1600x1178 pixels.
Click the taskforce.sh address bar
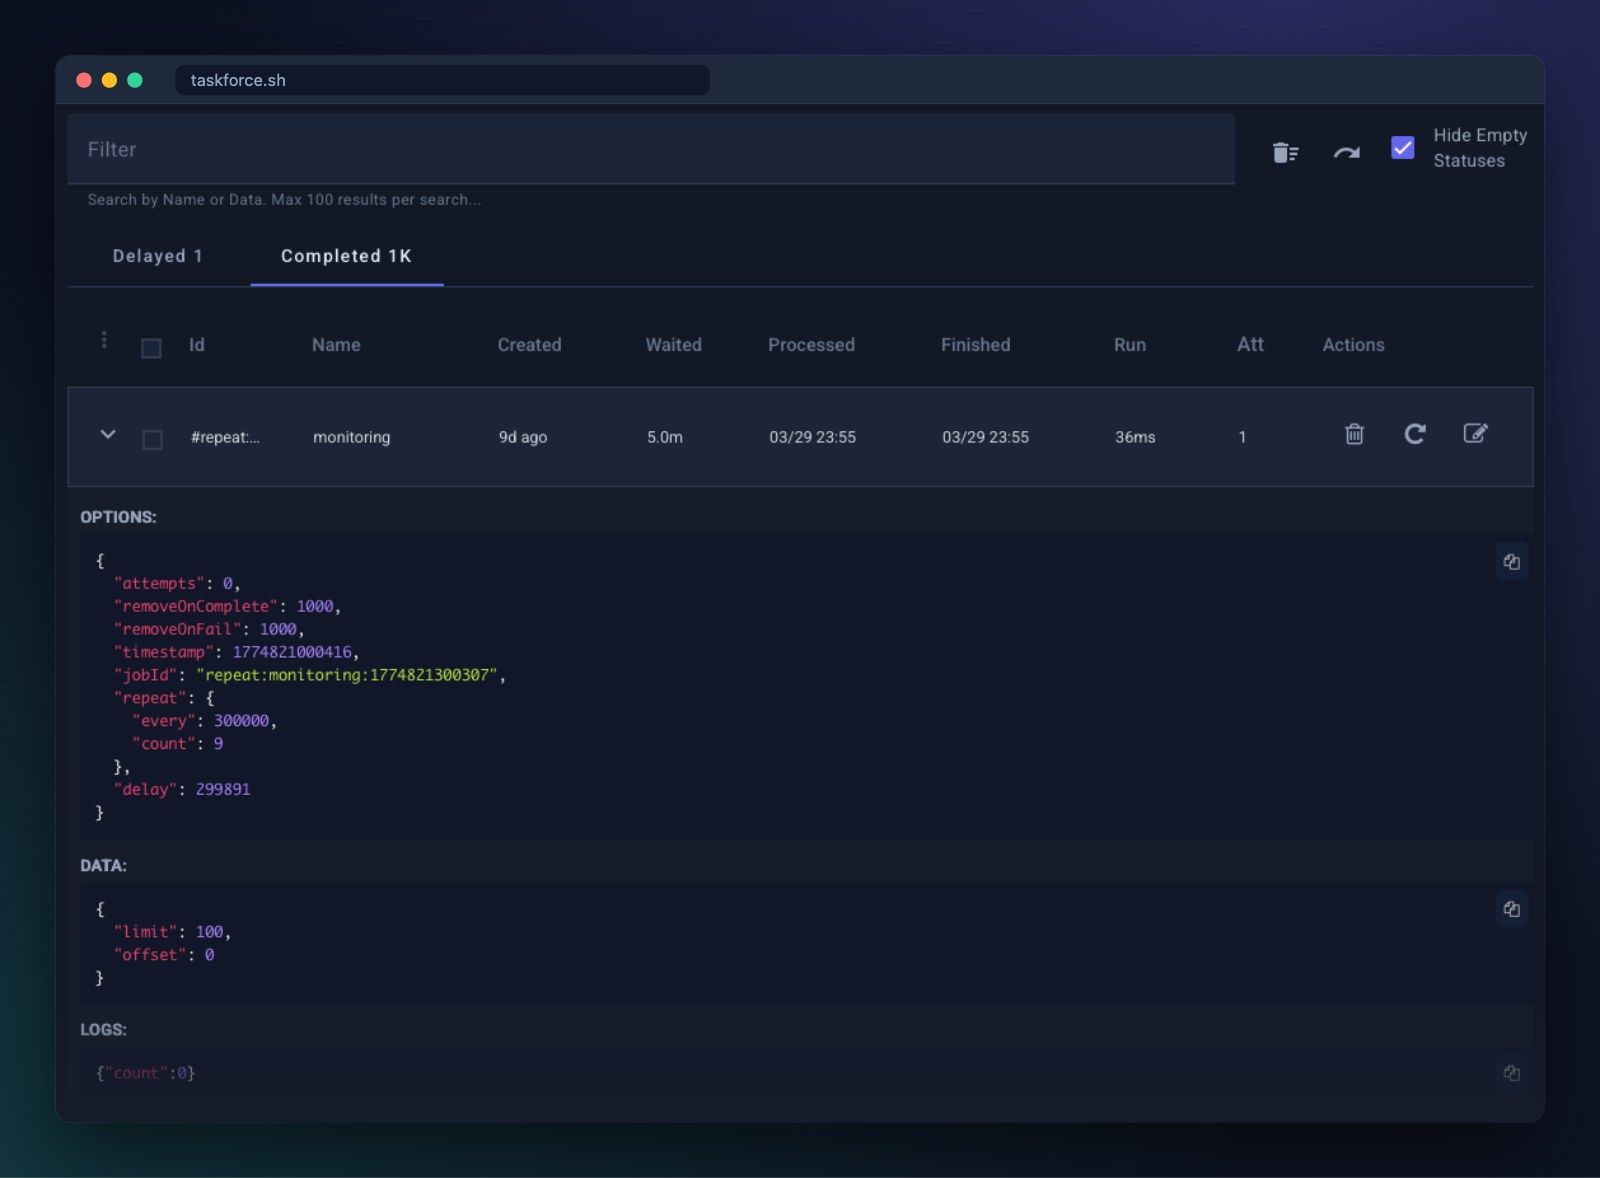click(x=442, y=80)
